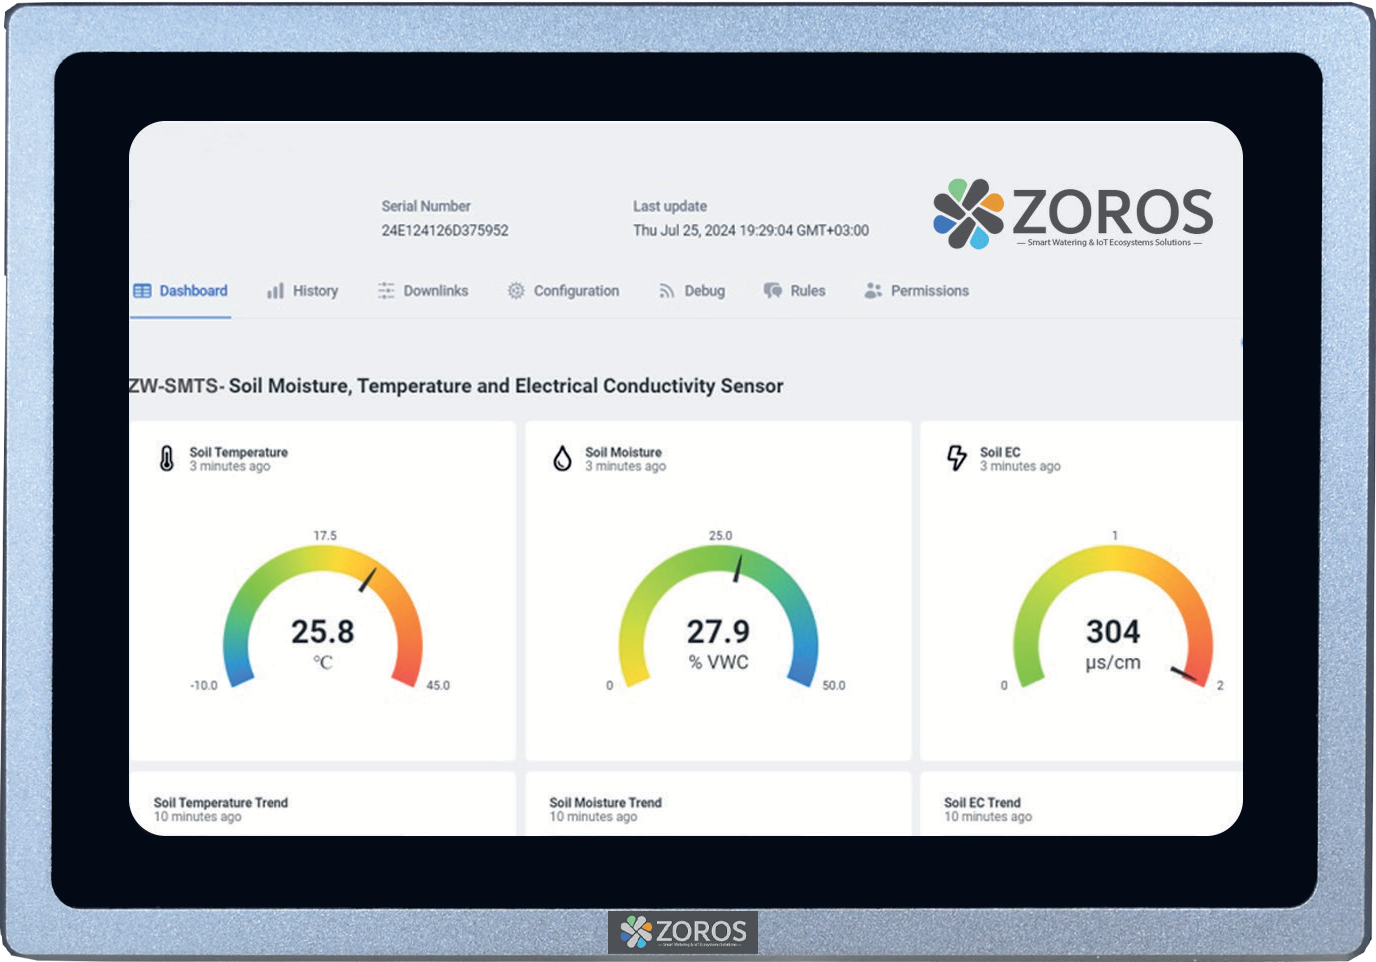The width and height of the screenshot is (1376, 962).
Task: Click the lightning bolt icon on Soil EC card
Action: 957,459
